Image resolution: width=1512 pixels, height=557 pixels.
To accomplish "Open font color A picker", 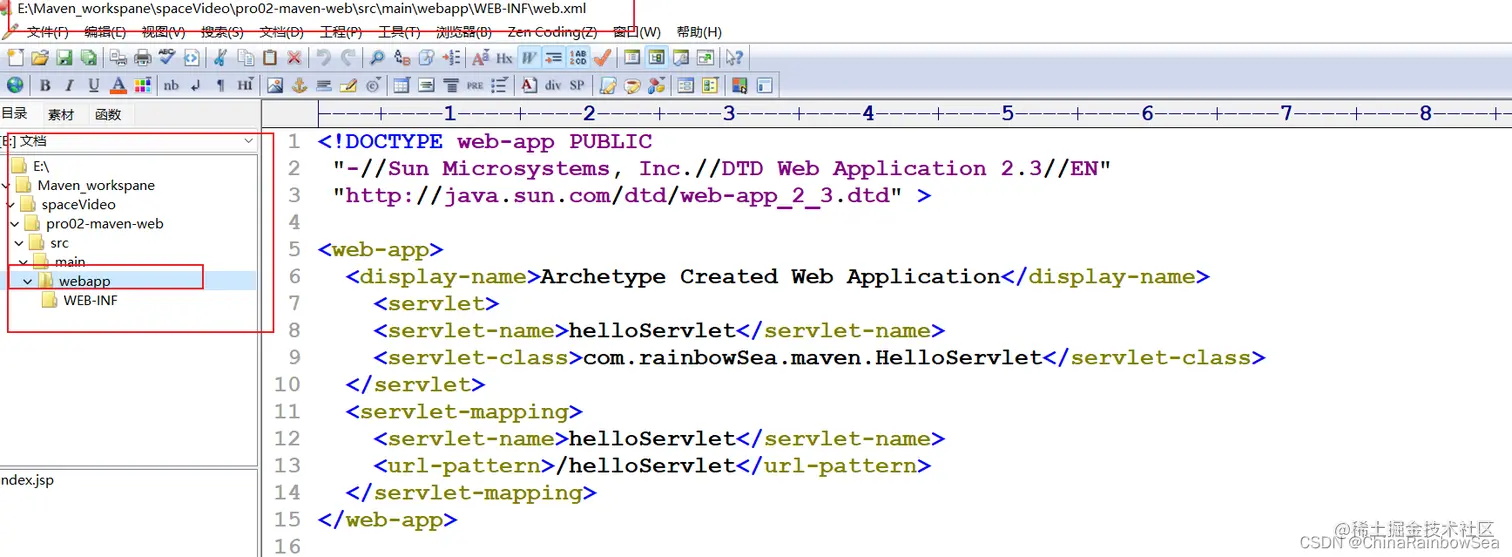I will coord(117,85).
